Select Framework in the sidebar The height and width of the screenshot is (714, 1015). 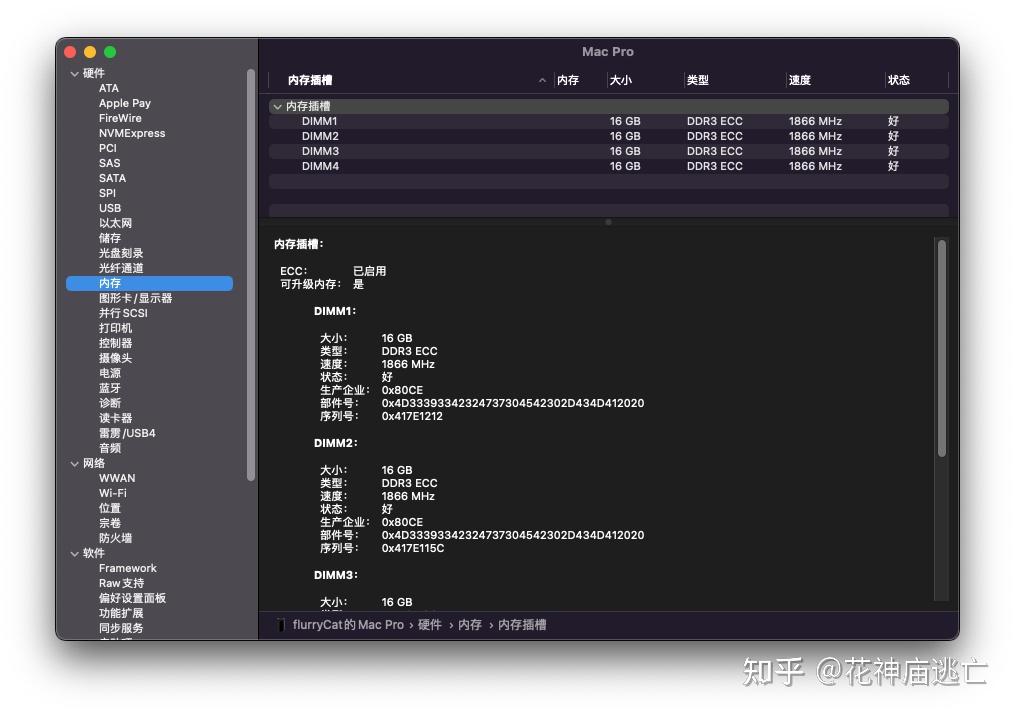(128, 568)
